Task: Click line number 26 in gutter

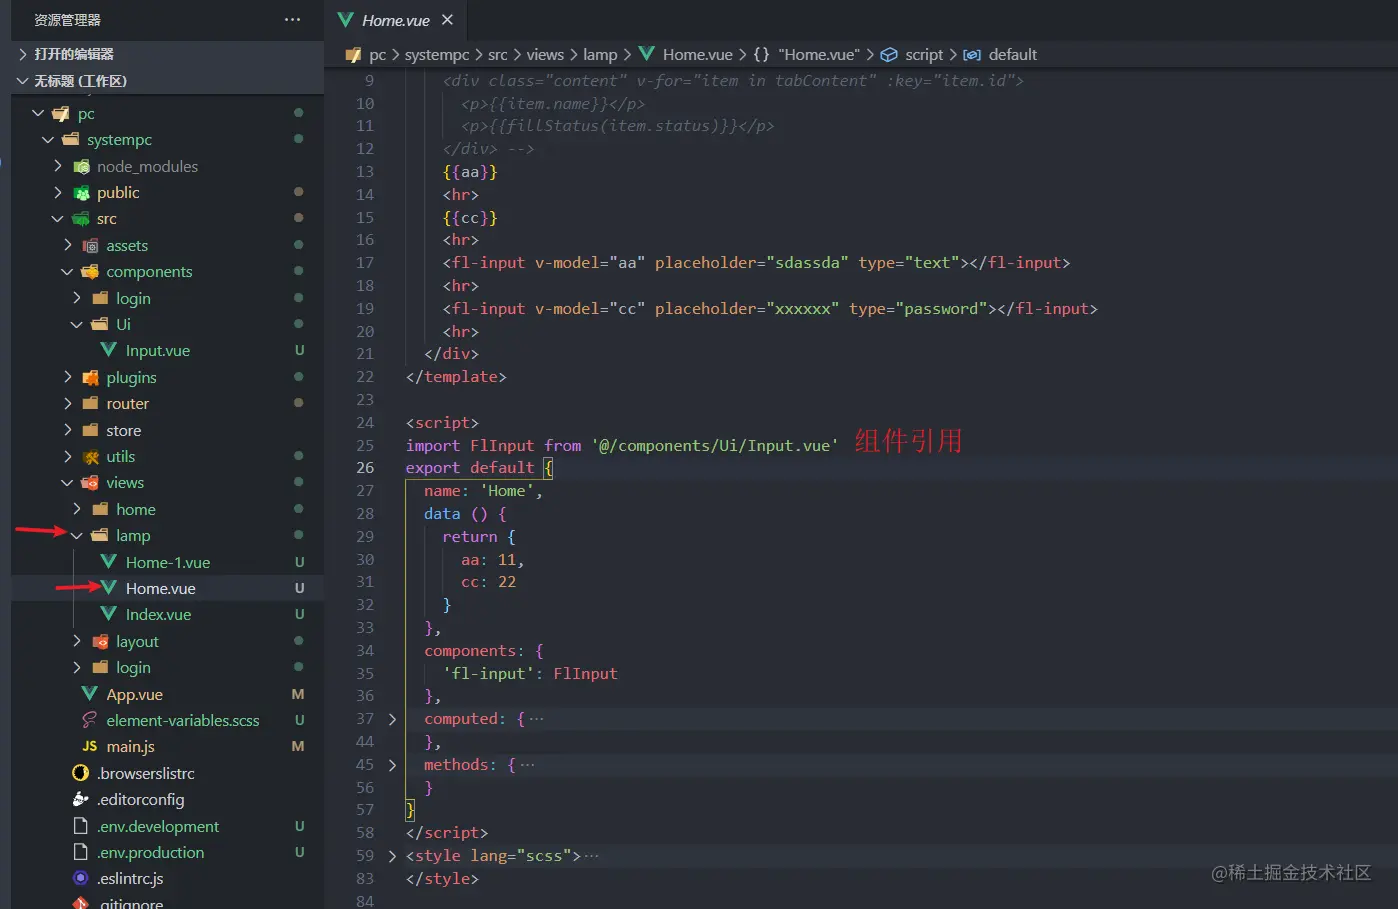Action: pyautogui.click(x=365, y=468)
